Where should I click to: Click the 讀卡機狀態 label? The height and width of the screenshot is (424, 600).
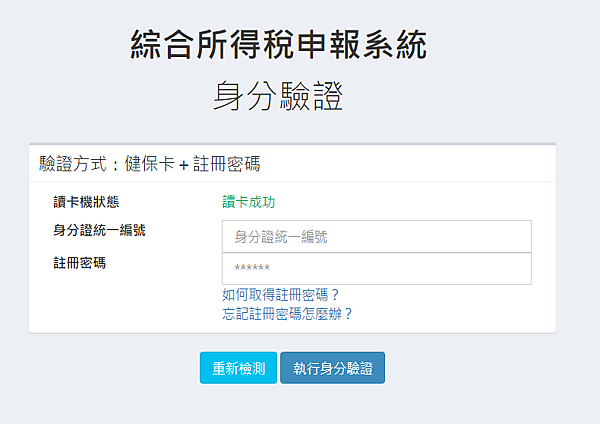(x=86, y=202)
